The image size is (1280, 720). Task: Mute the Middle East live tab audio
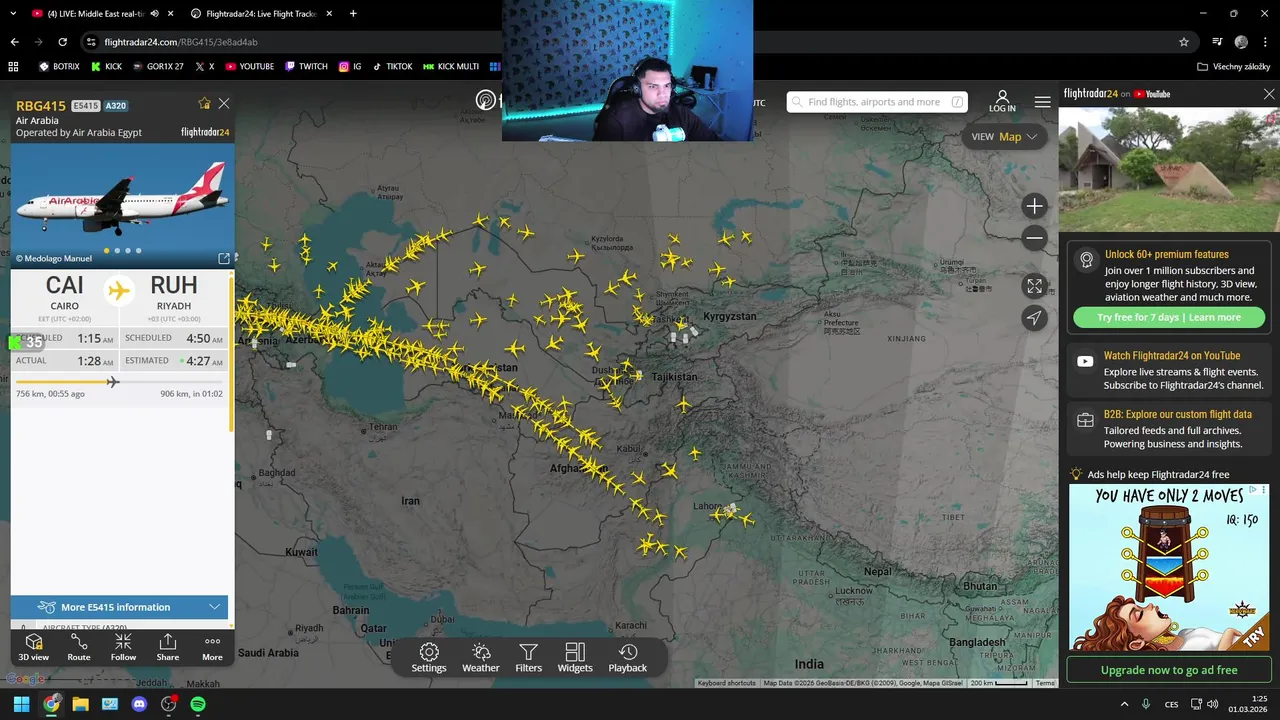pos(154,14)
